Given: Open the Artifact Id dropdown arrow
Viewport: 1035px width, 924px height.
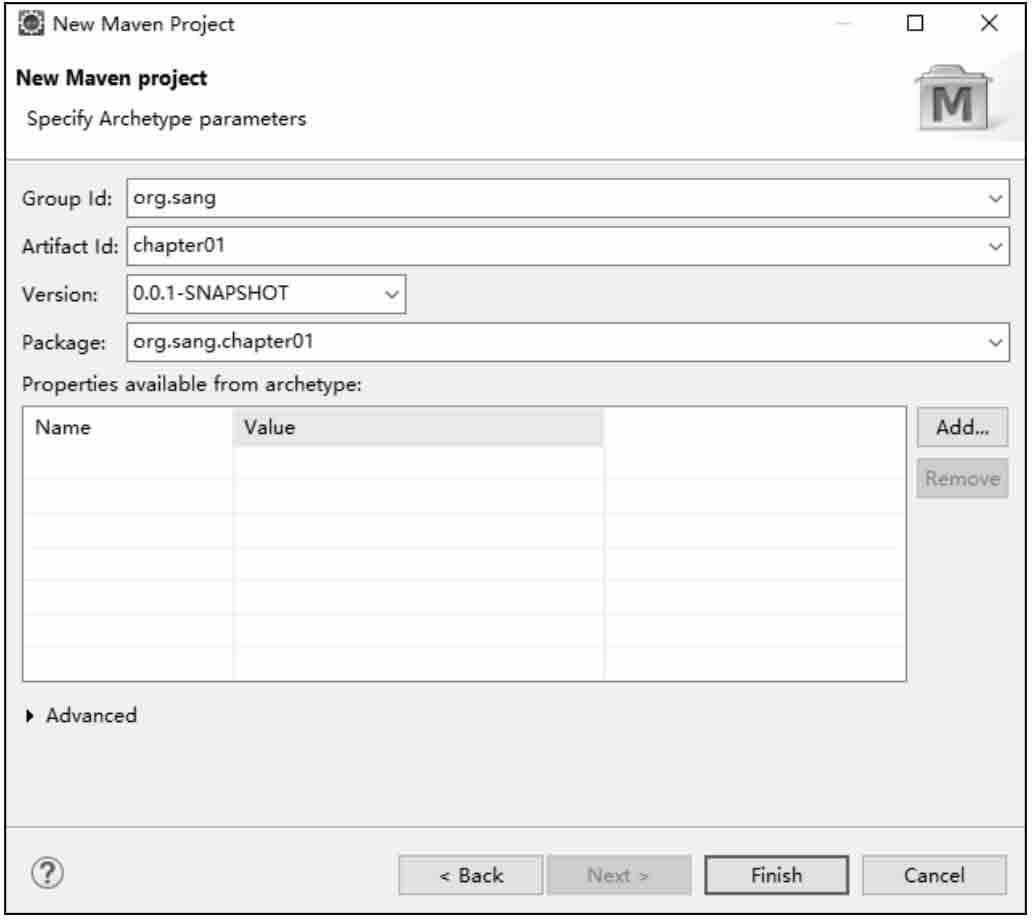Looking at the screenshot, I should (x=997, y=247).
